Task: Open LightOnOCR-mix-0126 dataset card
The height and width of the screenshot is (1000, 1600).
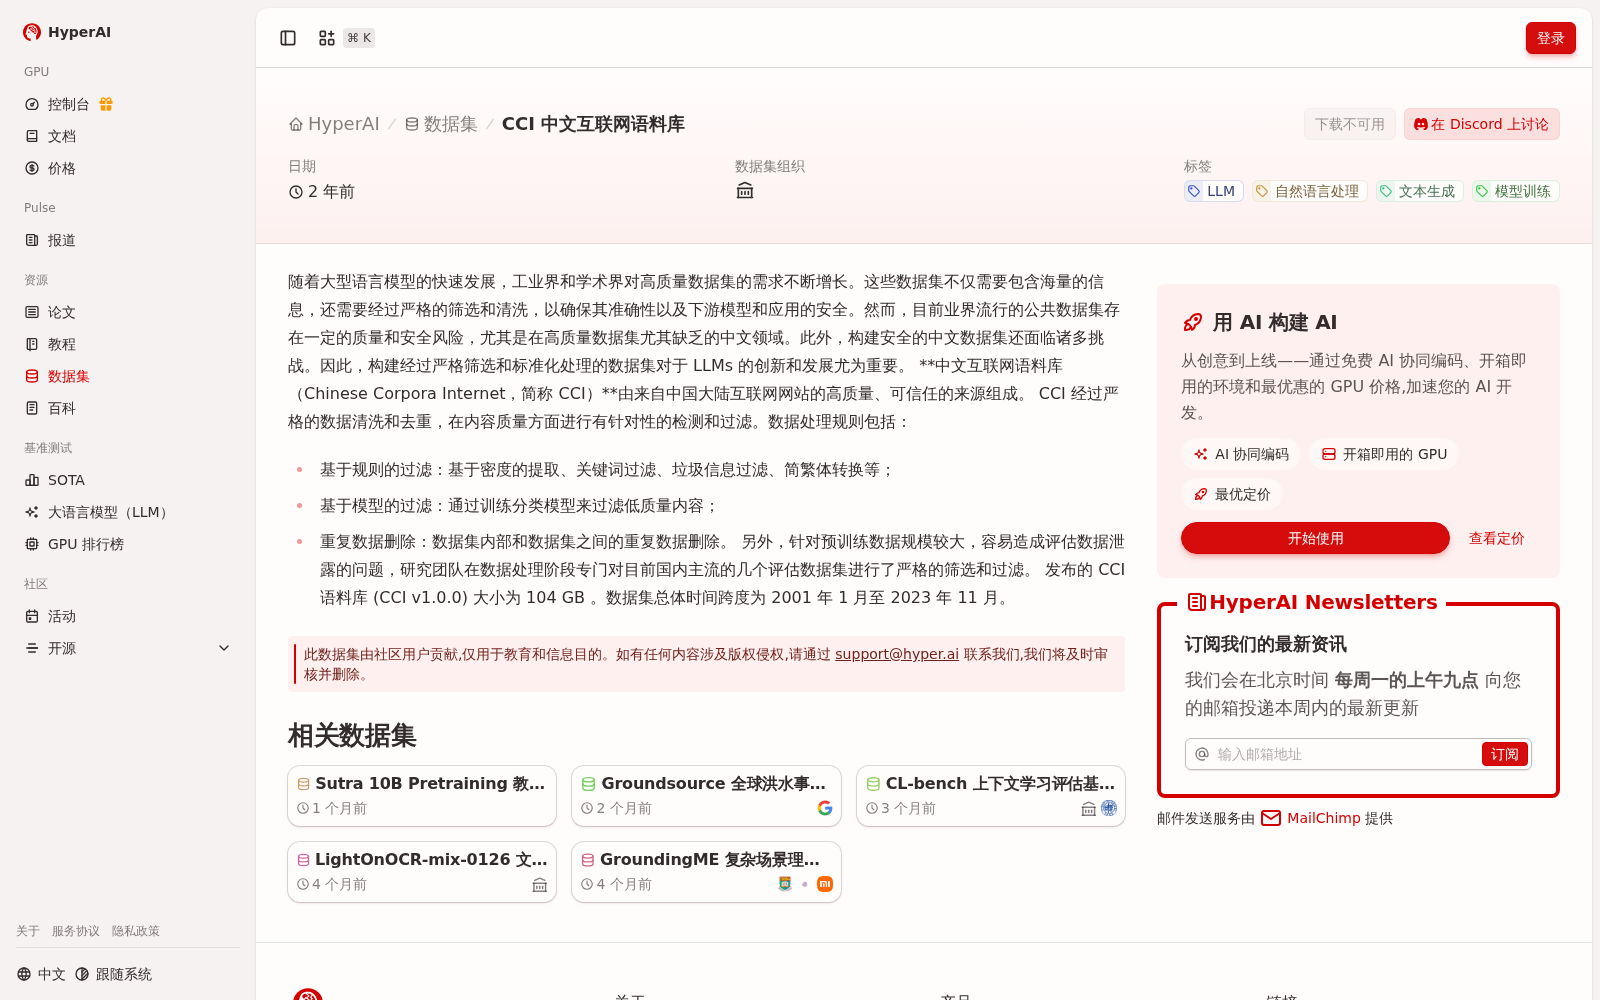Action: 422,872
